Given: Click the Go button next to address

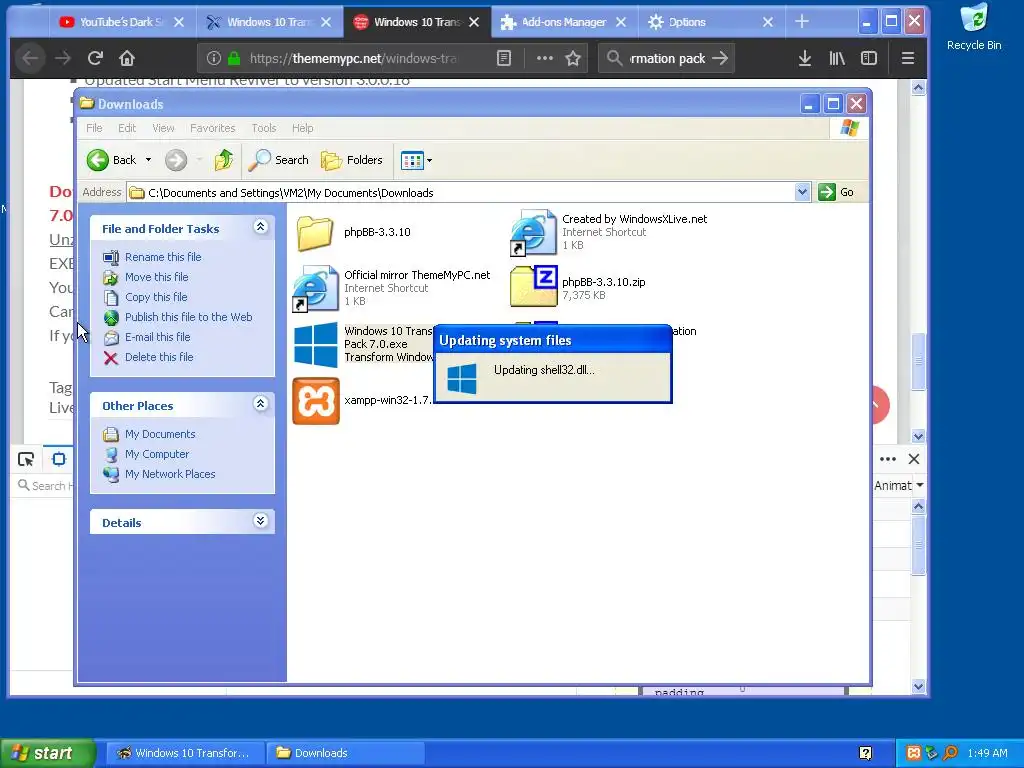Looking at the screenshot, I should (x=837, y=192).
